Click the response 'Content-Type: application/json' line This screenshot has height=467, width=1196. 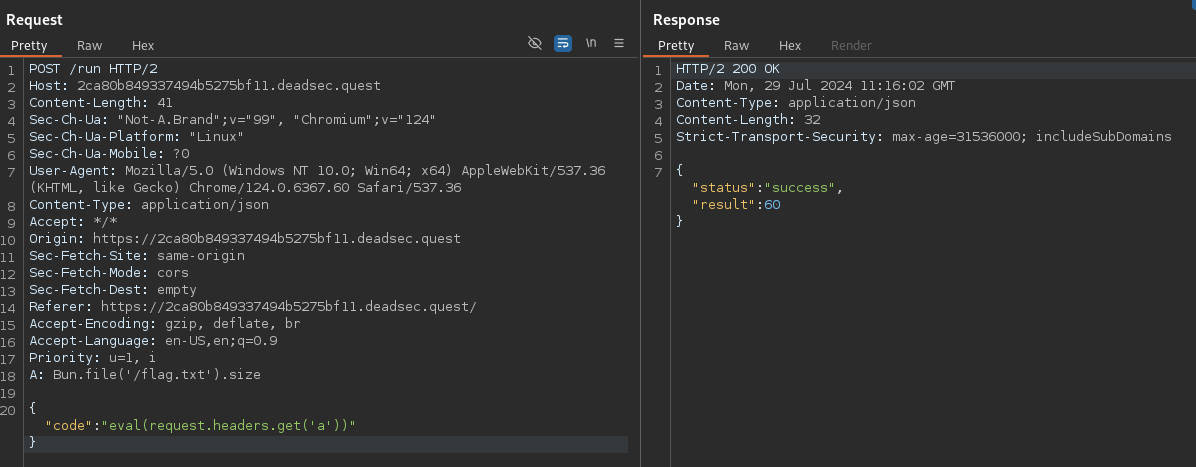pyautogui.click(x=796, y=102)
